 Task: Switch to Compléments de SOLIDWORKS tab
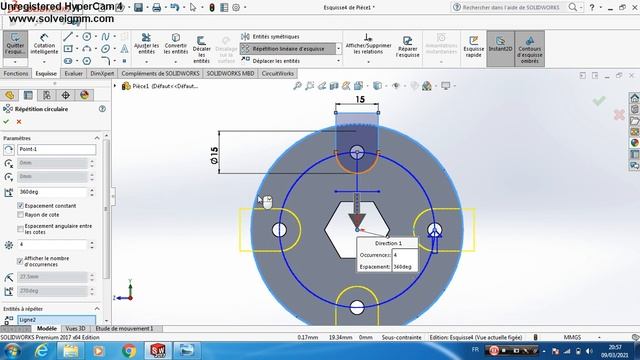click(160, 73)
